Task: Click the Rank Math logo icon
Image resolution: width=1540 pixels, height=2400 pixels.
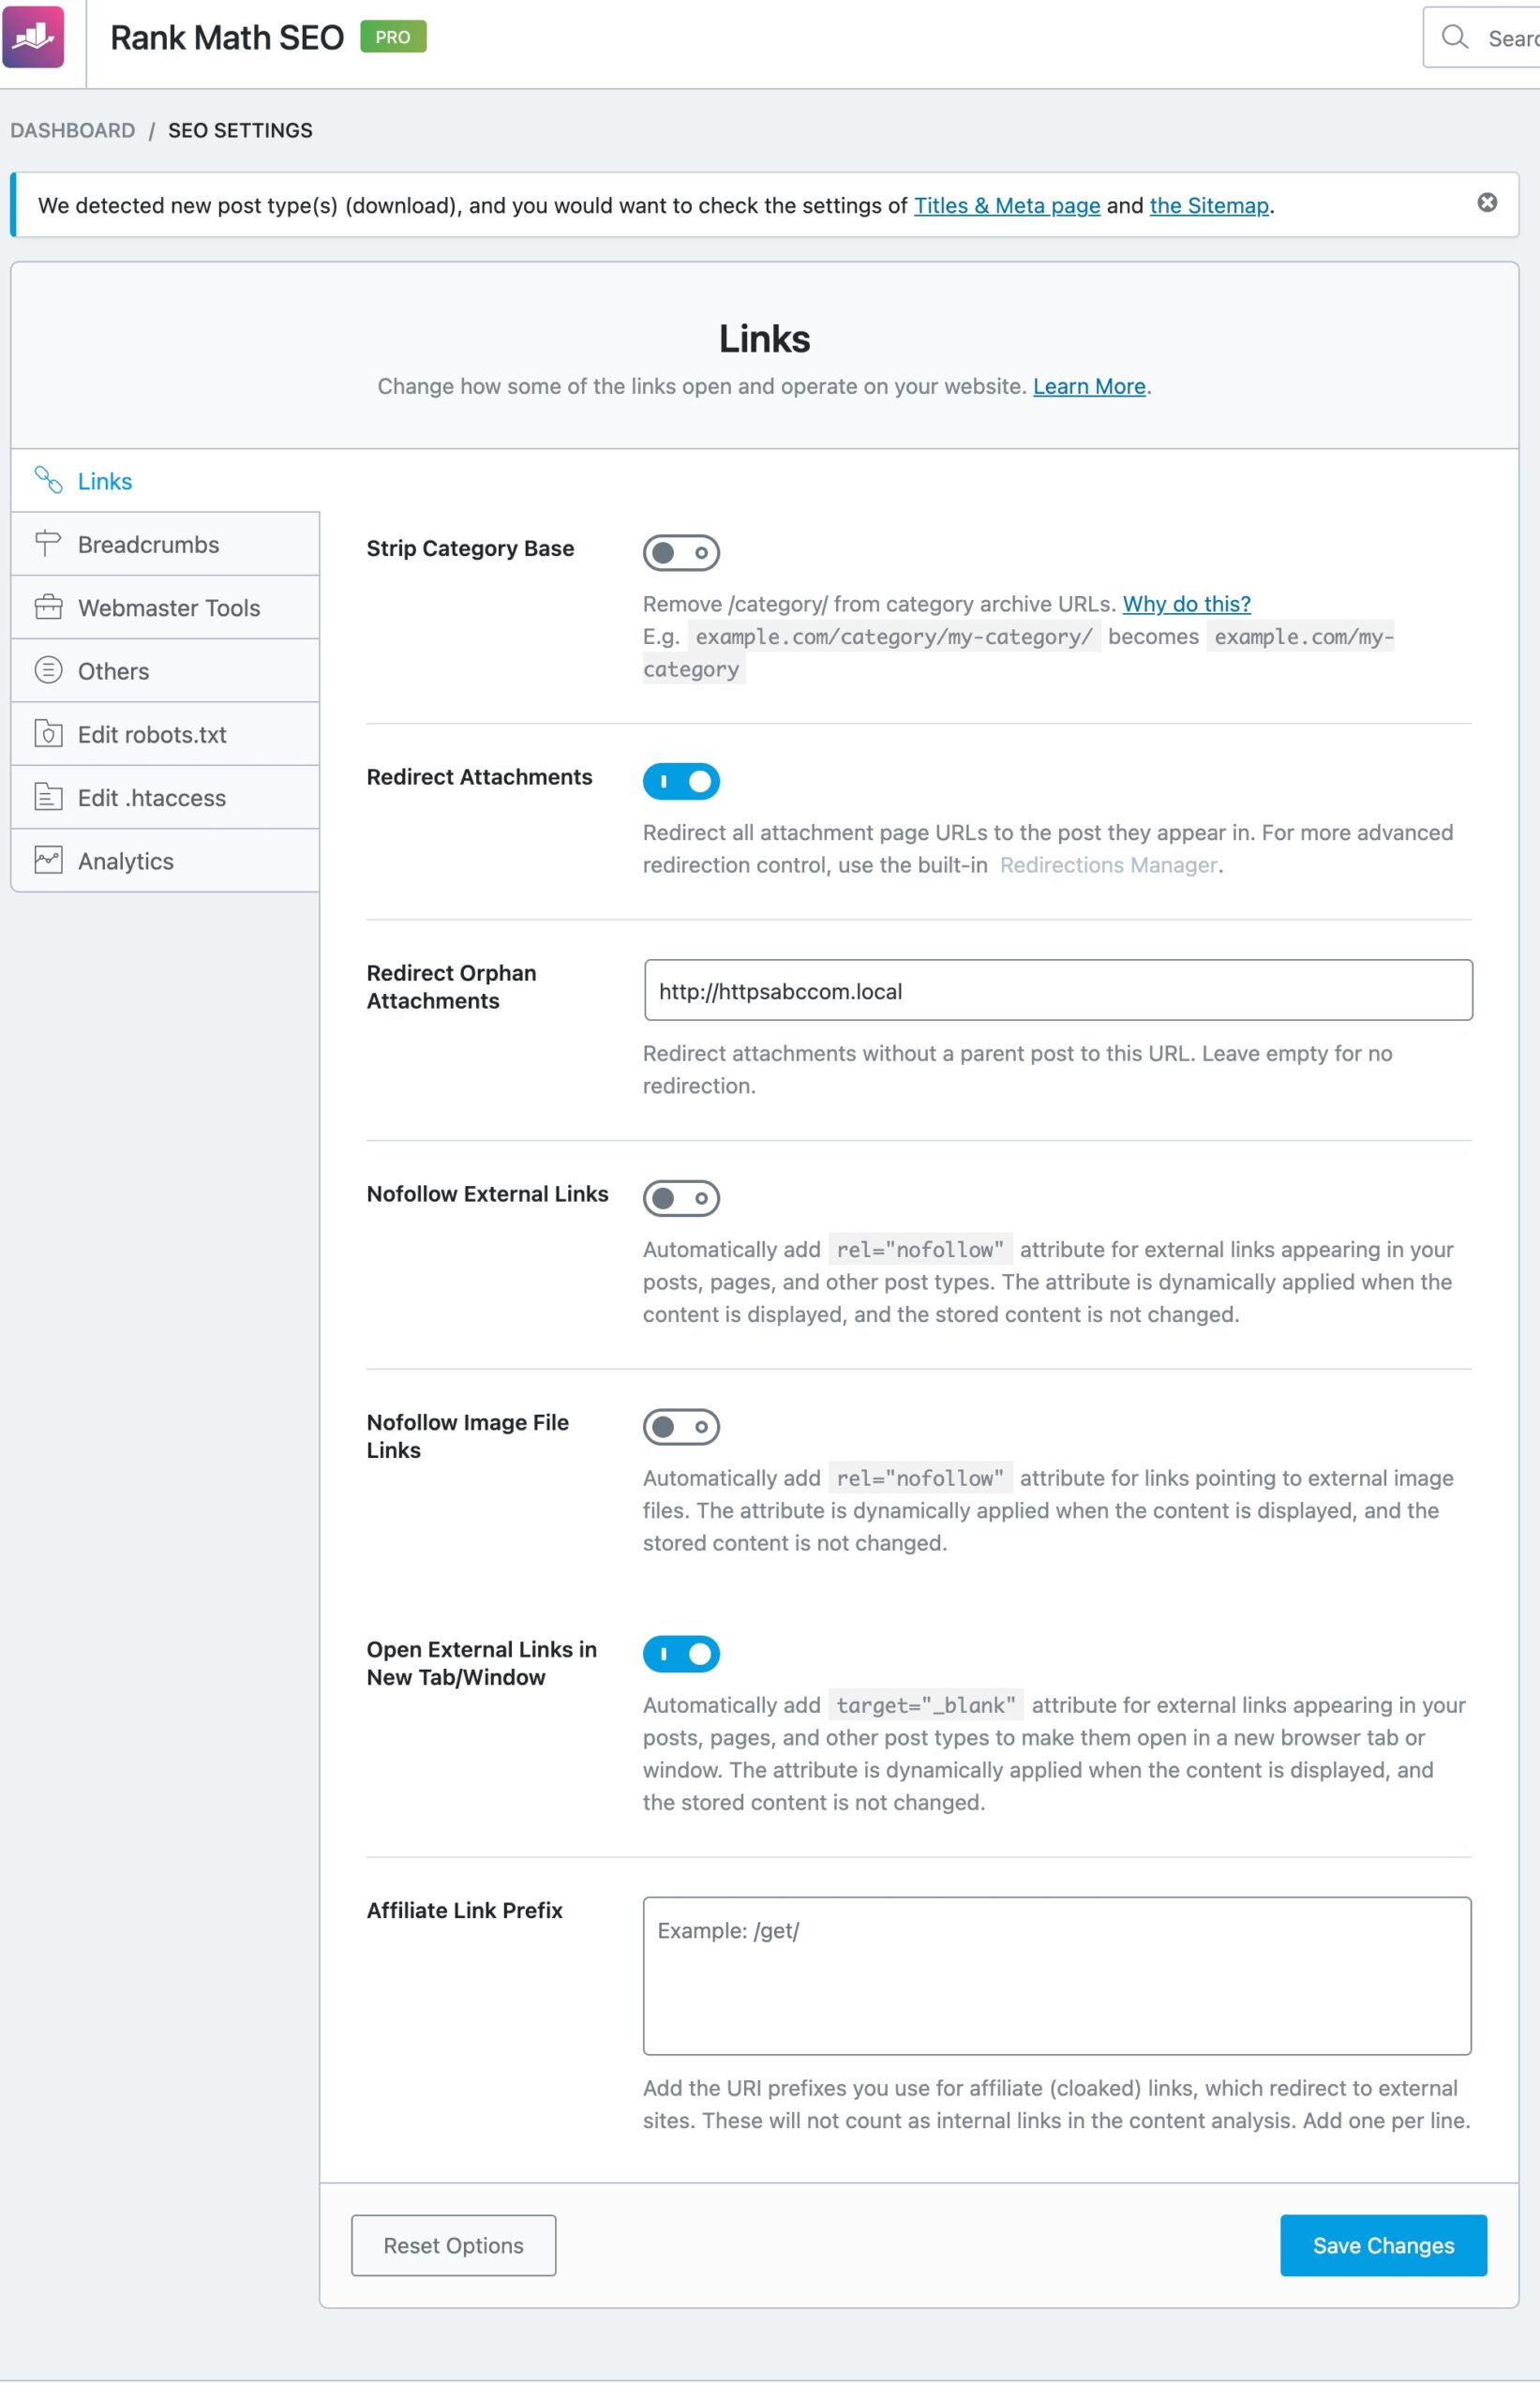Action: click(33, 37)
